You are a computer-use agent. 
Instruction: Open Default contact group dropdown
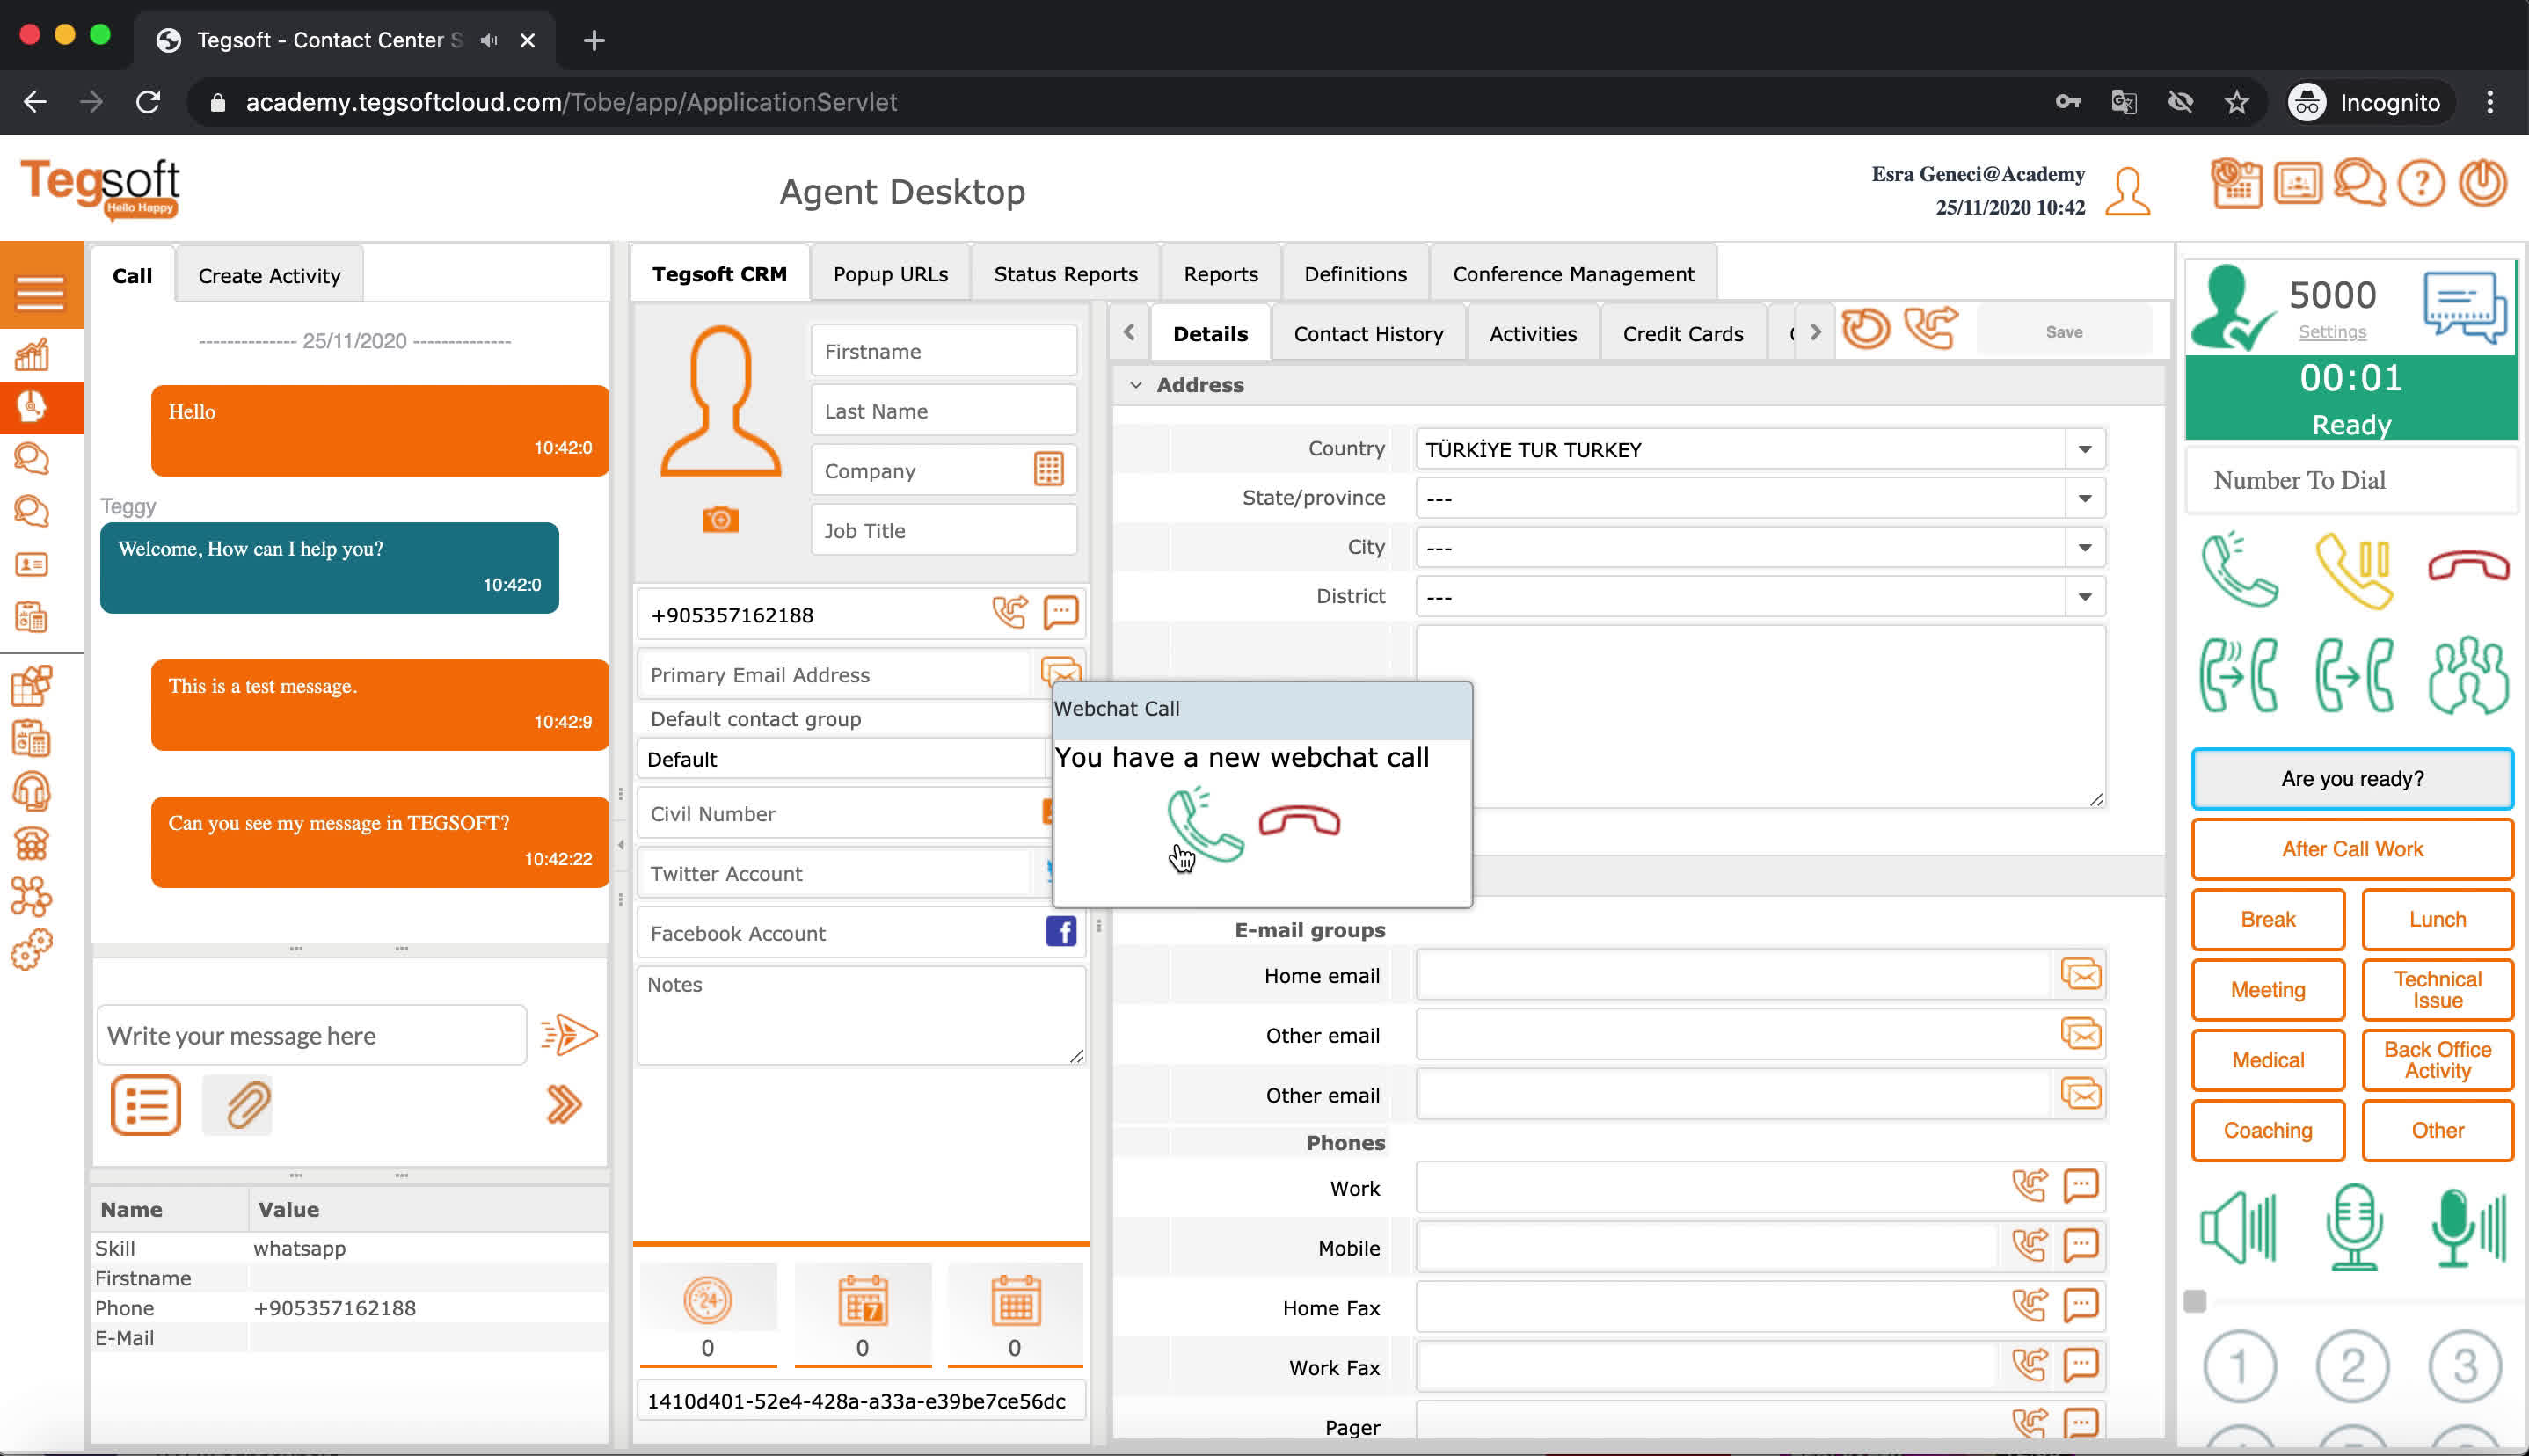[x=842, y=759]
